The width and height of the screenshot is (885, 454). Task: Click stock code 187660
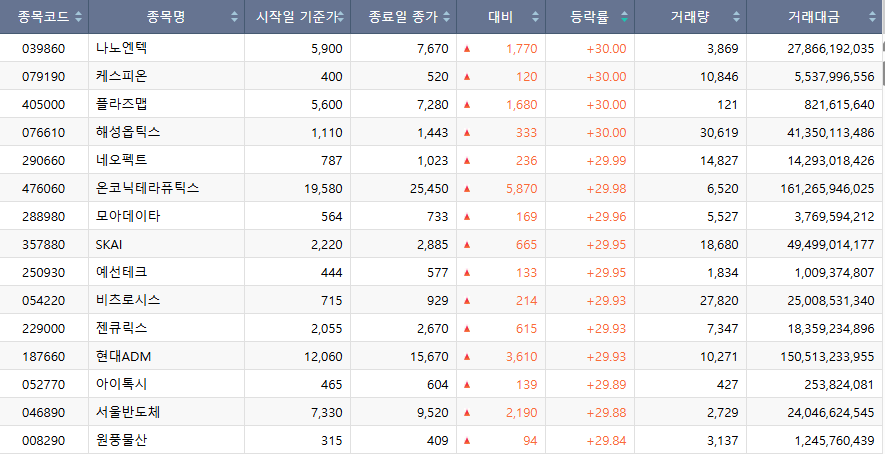[x=43, y=356]
